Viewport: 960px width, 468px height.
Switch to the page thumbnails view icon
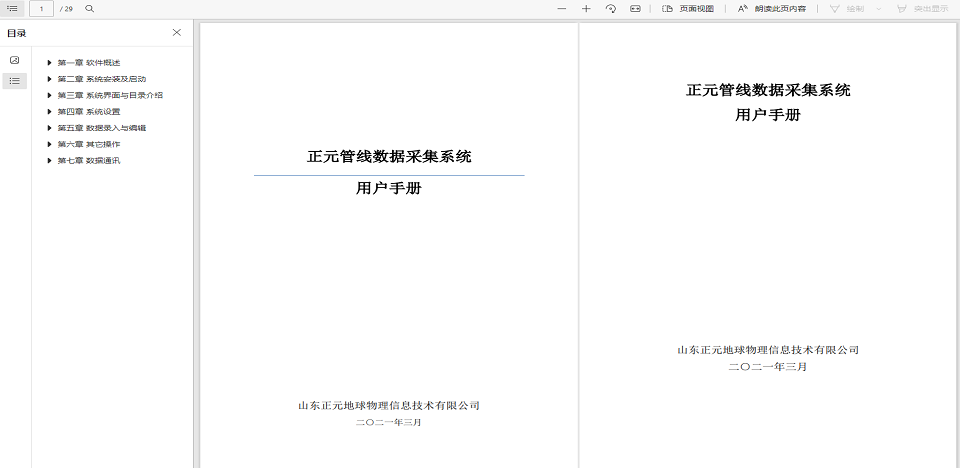pyautogui.click(x=15, y=60)
